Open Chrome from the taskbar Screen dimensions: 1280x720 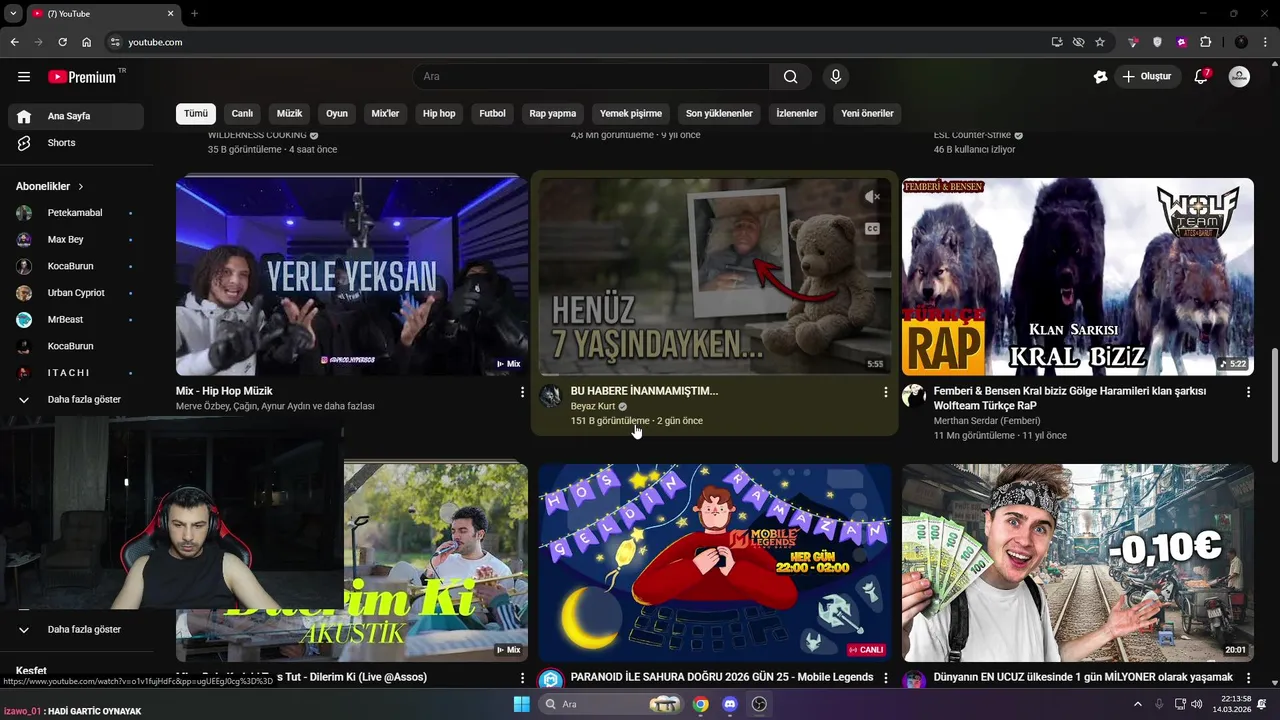point(701,704)
